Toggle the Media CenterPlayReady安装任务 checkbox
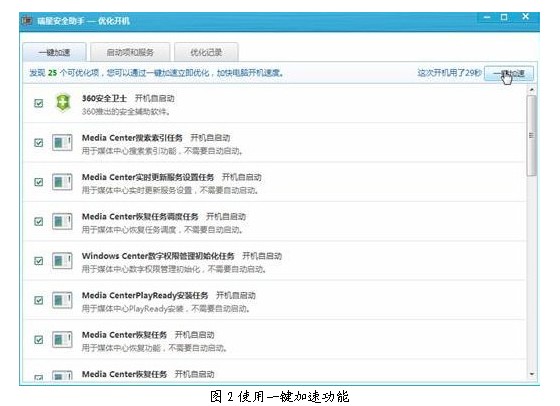Image resolution: width=560 pixels, height=406 pixels. (39, 300)
